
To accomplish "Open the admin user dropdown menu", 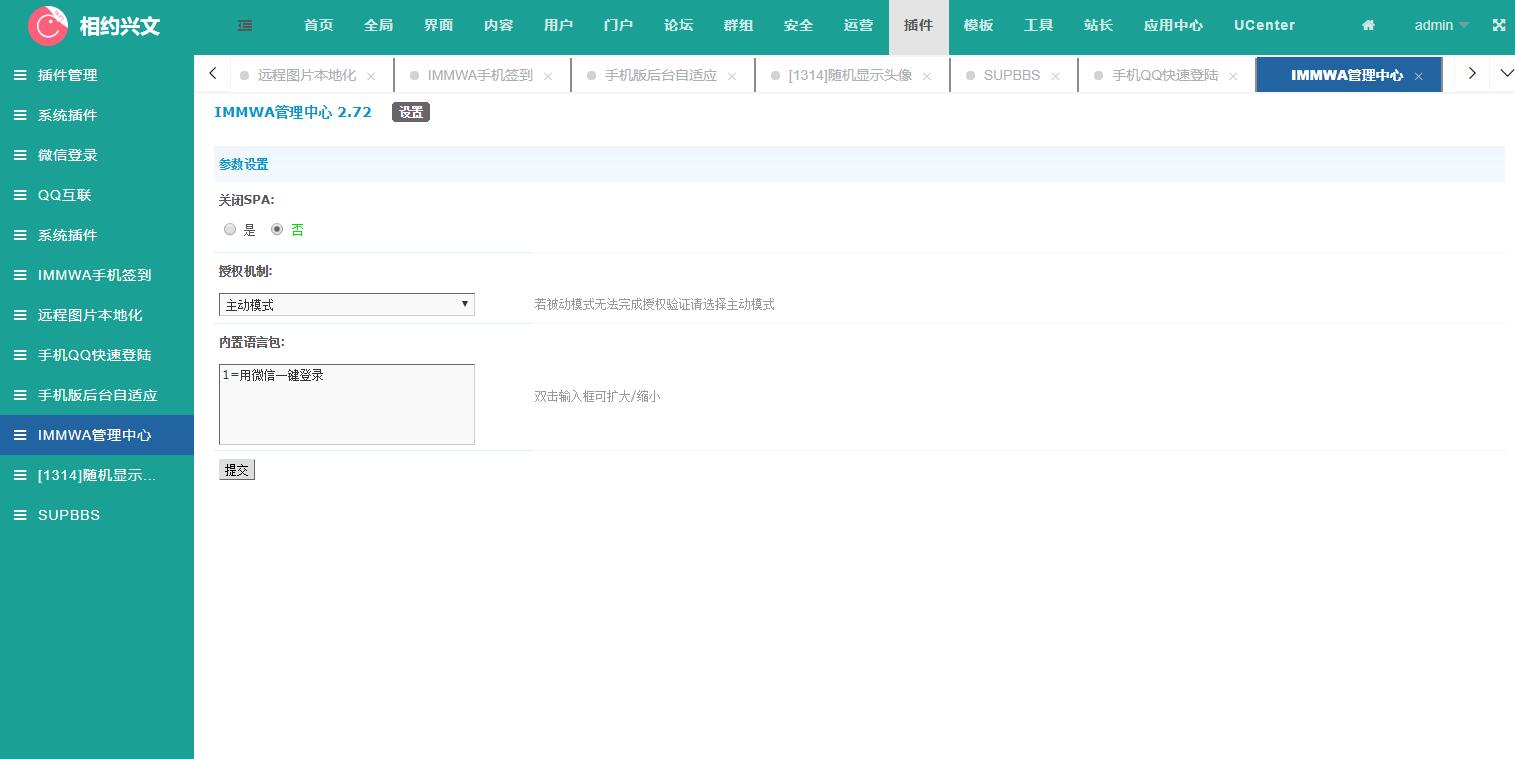I will pyautogui.click(x=1441, y=26).
